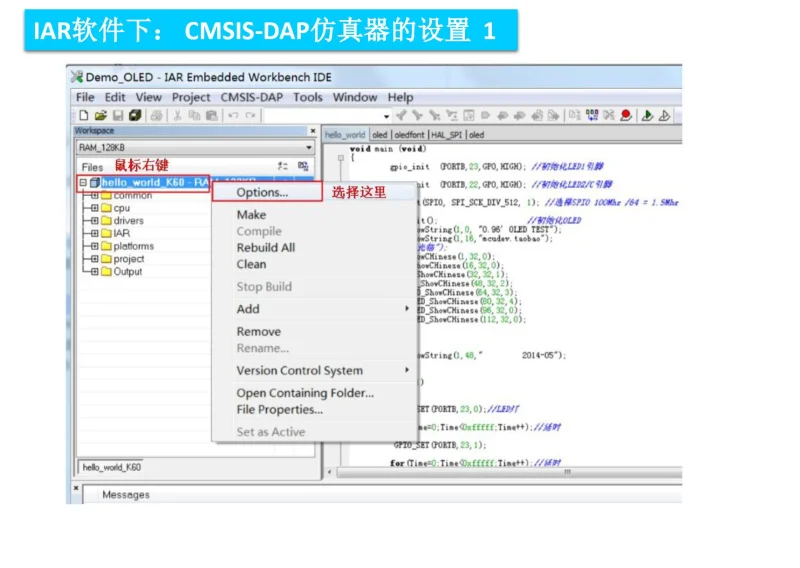Click the Go To line toolbar icon
800x568 pixels.
tap(468, 115)
